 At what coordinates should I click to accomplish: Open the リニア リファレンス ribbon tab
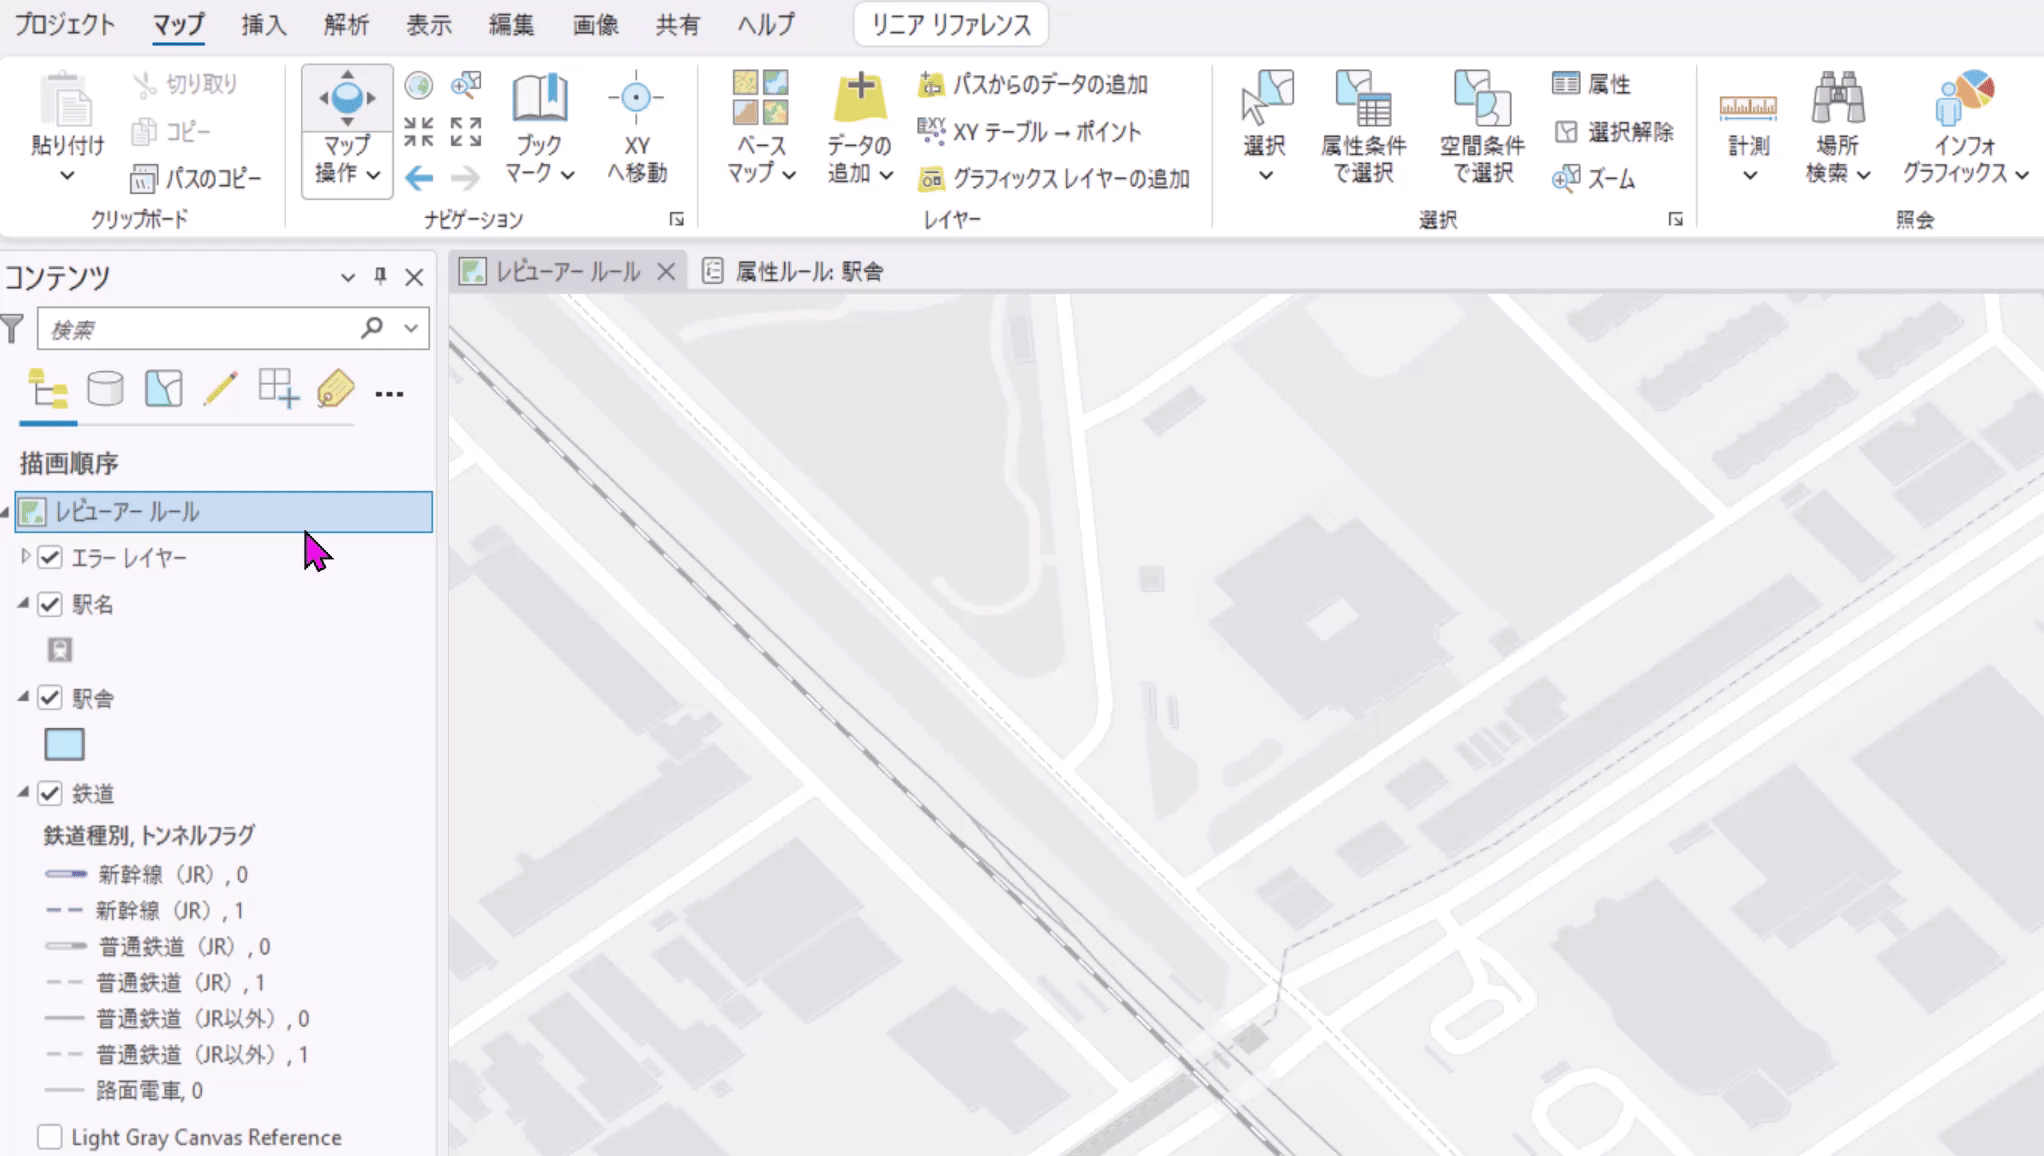point(951,25)
